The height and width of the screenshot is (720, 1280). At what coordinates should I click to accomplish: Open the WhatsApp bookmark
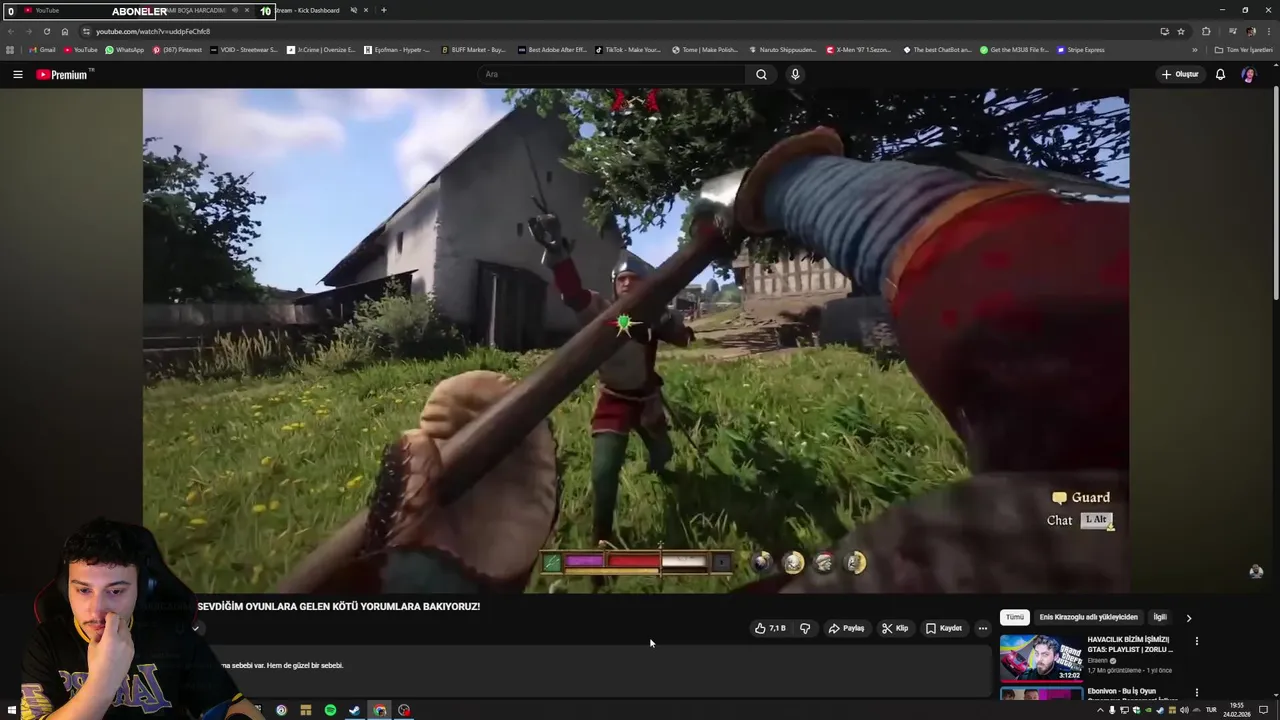125,50
